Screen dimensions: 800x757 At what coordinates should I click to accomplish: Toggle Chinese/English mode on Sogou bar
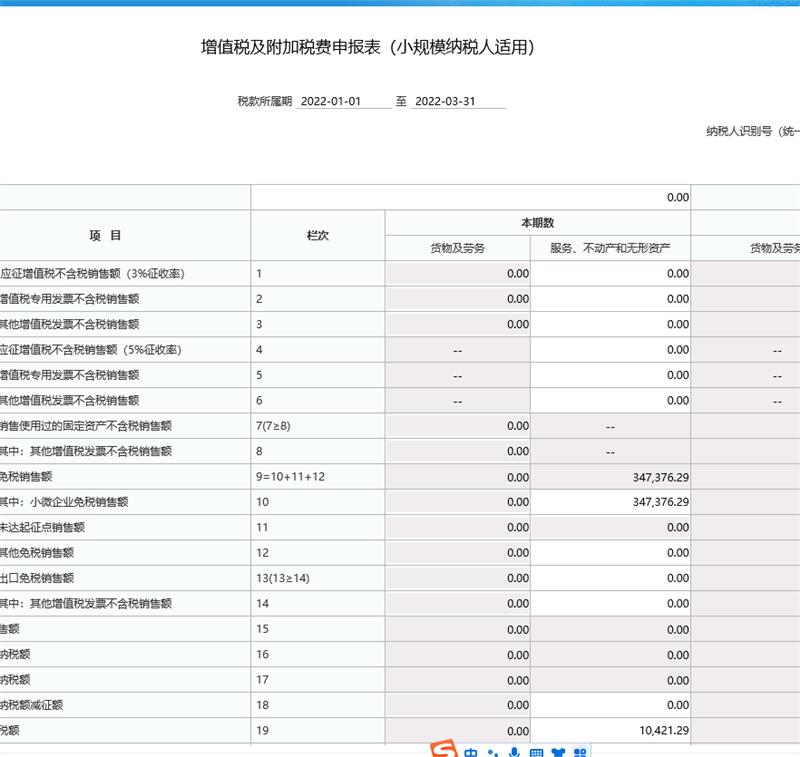click(x=471, y=753)
